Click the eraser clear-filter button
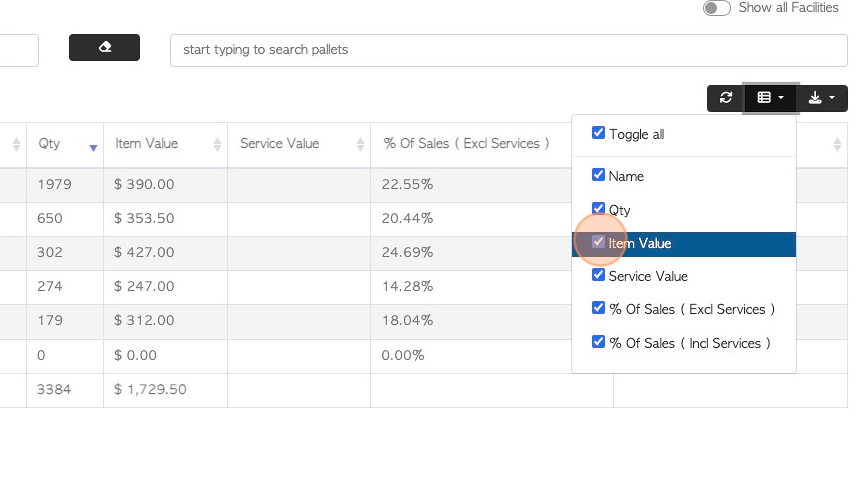The height and width of the screenshot is (481, 860). (x=104, y=47)
